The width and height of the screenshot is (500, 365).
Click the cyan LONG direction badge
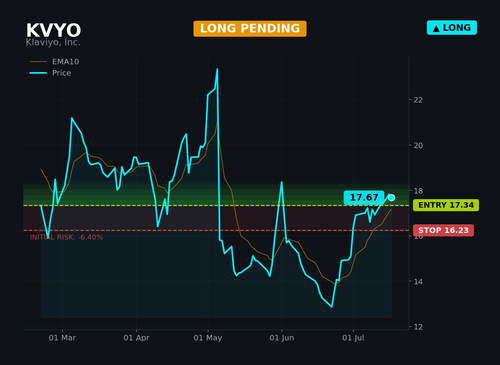click(x=452, y=28)
